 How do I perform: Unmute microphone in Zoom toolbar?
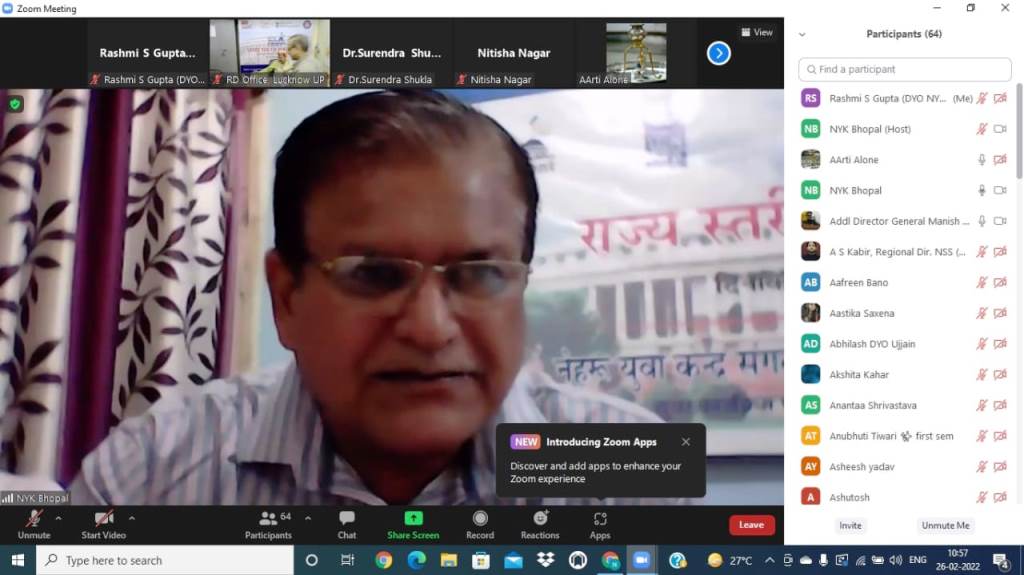click(x=34, y=525)
